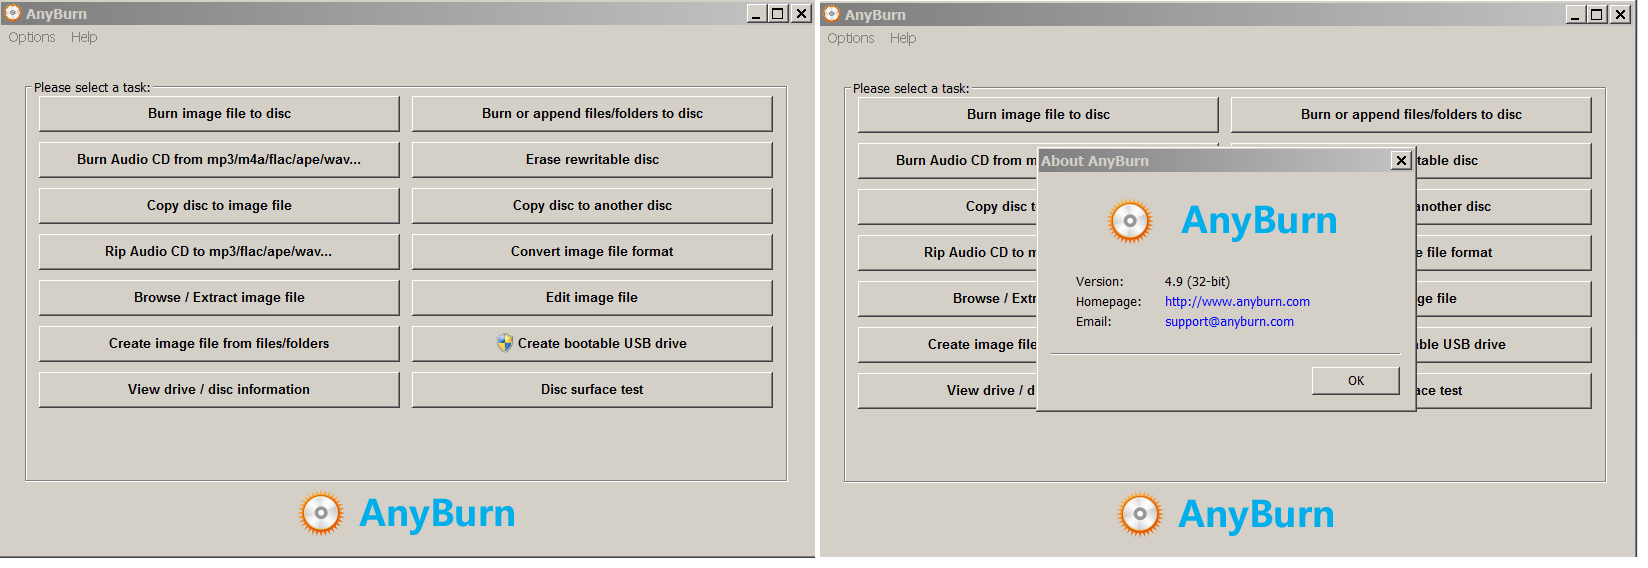Choose Erase rewritable disc in left window

[x=592, y=159]
